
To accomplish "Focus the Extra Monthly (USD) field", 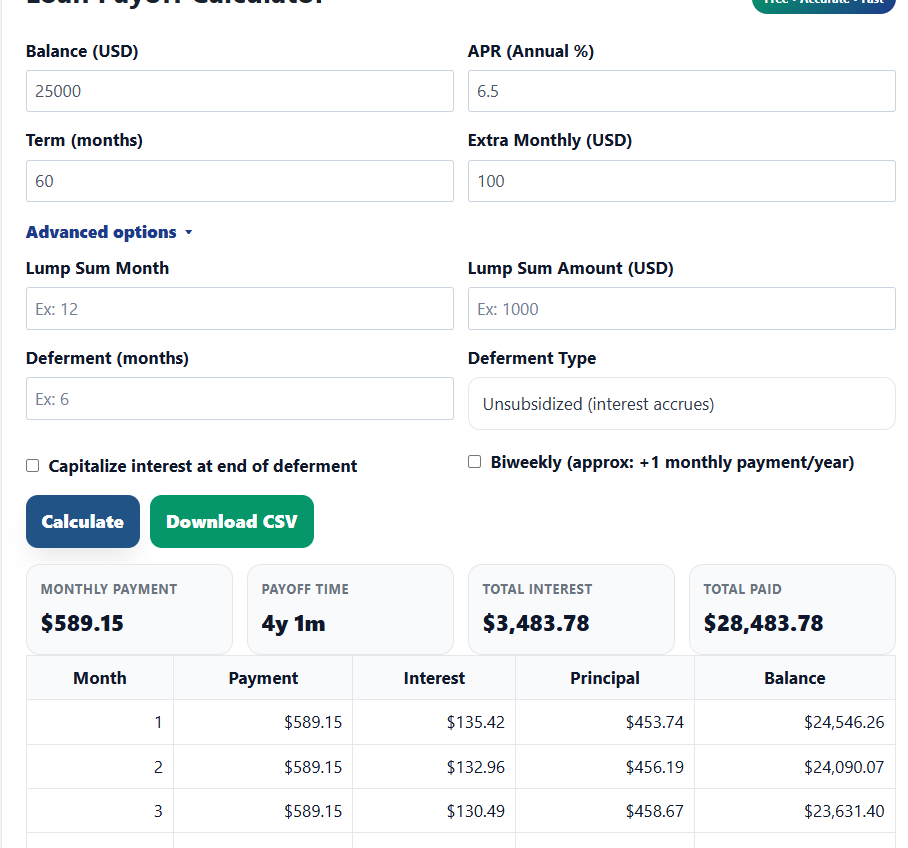I will click(x=681, y=181).
